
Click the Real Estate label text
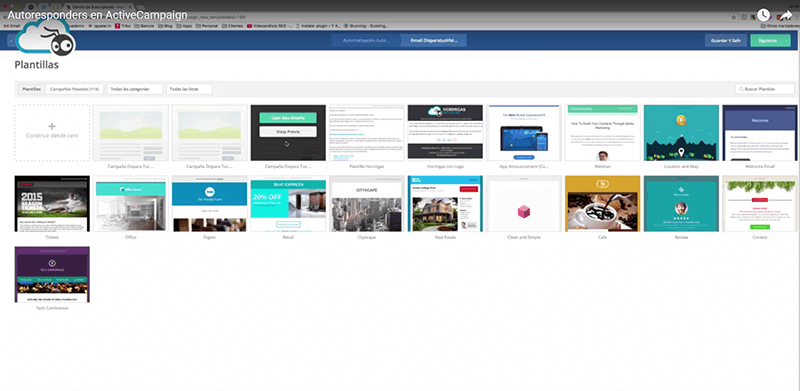pos(445,237)
